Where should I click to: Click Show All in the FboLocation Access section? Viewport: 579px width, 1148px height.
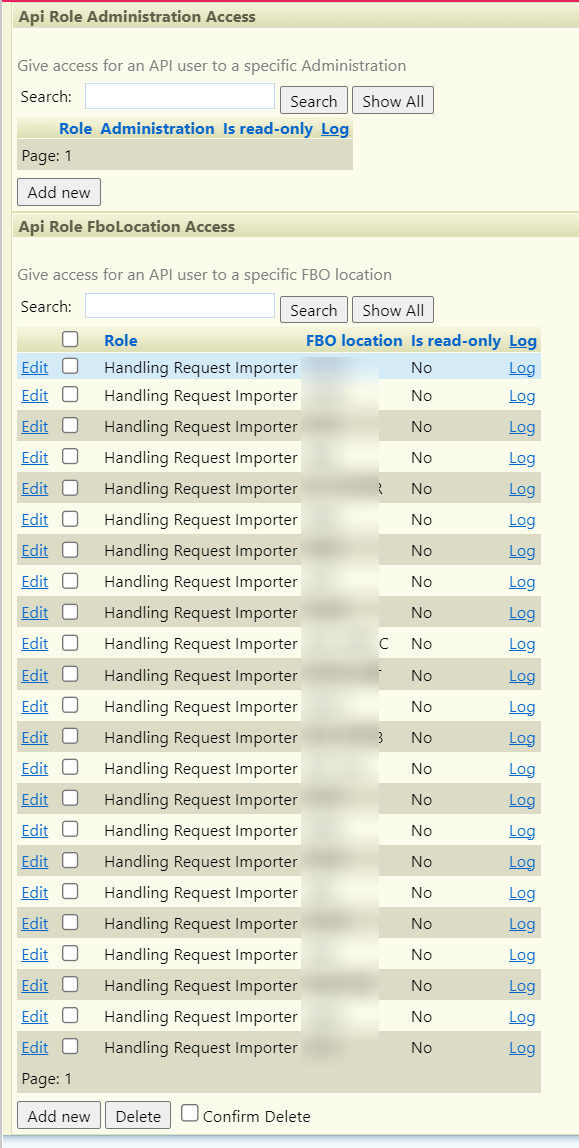pyautogui.click(x=393, y=310)
